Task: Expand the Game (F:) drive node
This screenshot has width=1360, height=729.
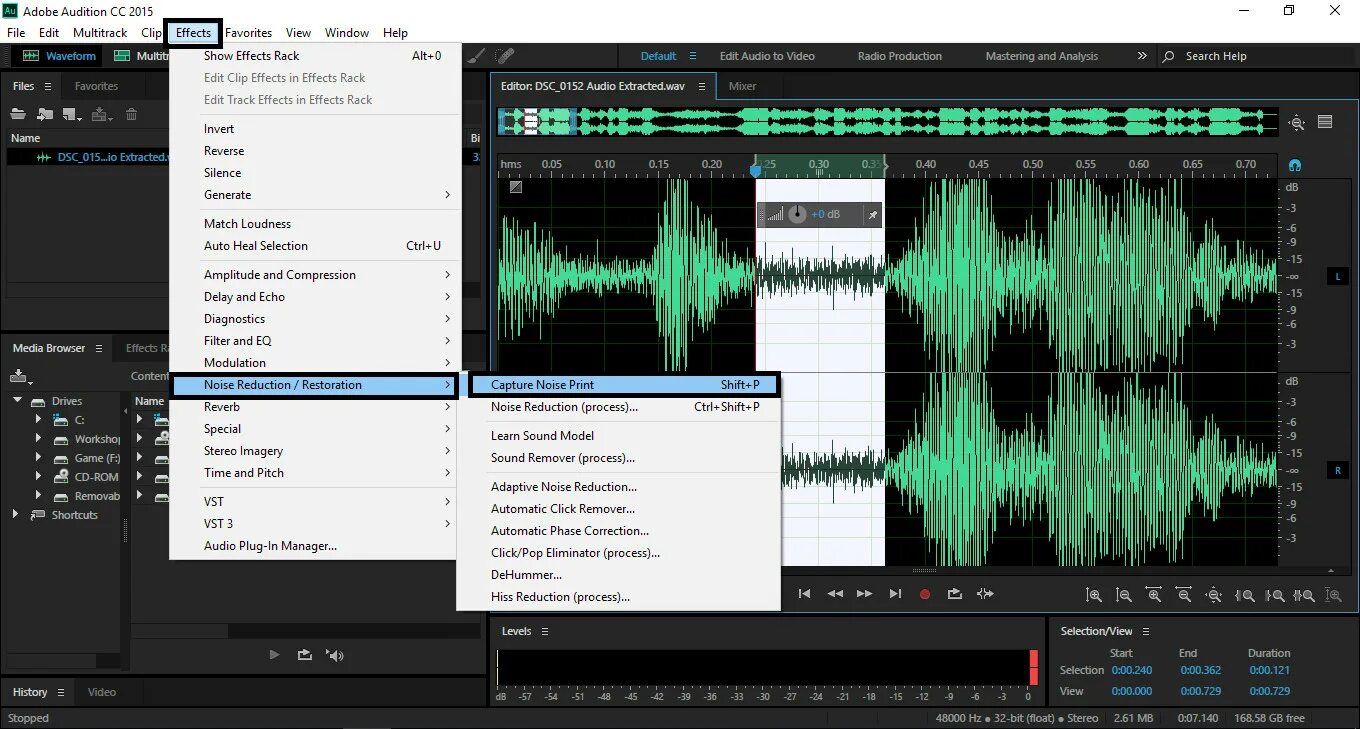Action: (x=38, y=458)
